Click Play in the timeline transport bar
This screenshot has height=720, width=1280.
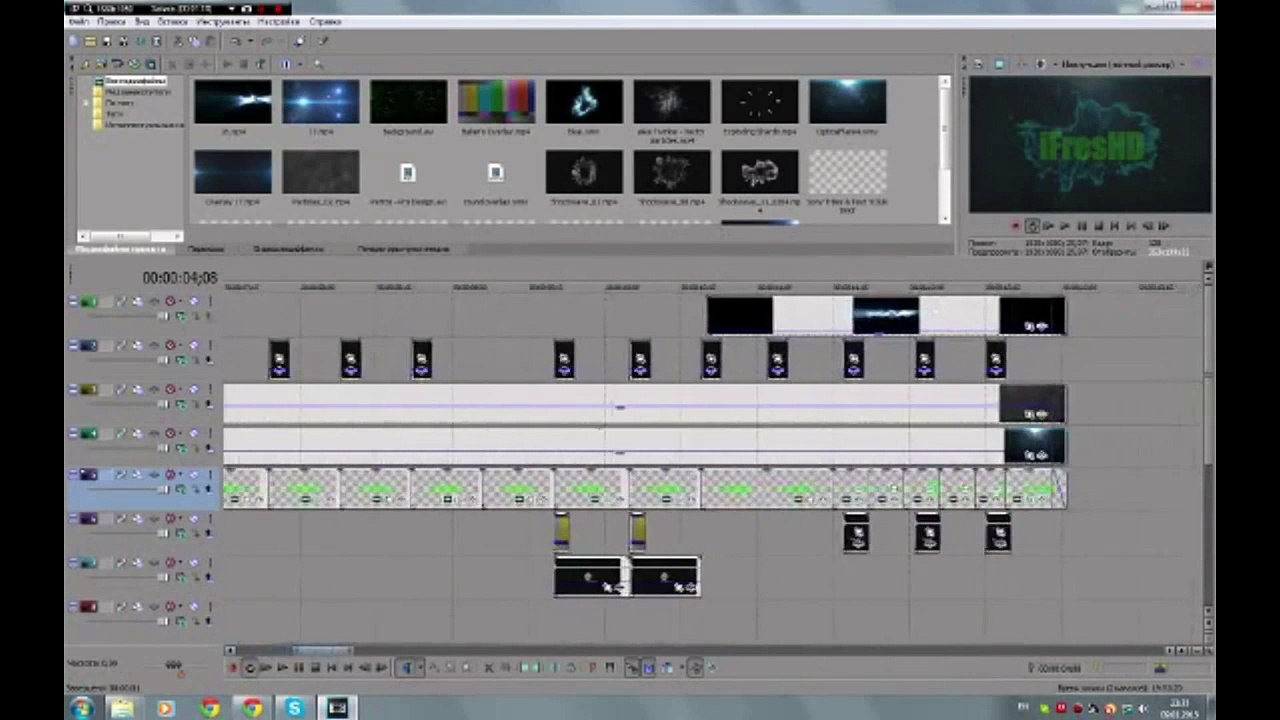[x=283, y=668]
